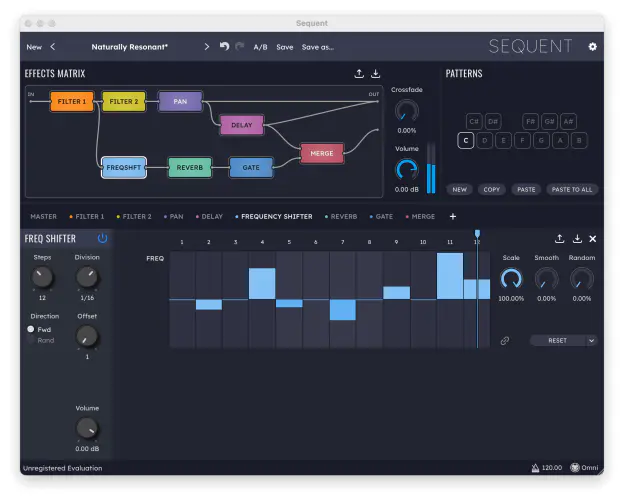624x500 pixels.
Task: Remove the Freq Shifter effect
Action: [x=593, y=238]
